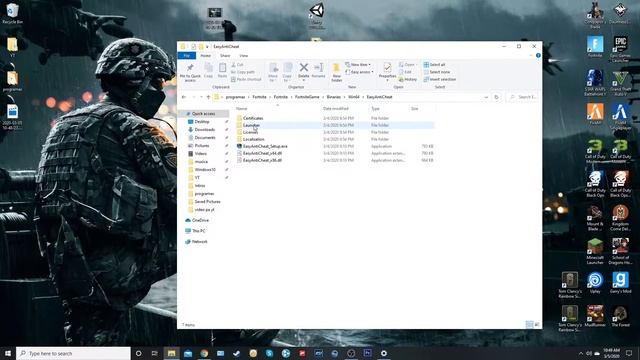
Task: Open the Copy to dropdown
Action: click(x=287, y=72)
